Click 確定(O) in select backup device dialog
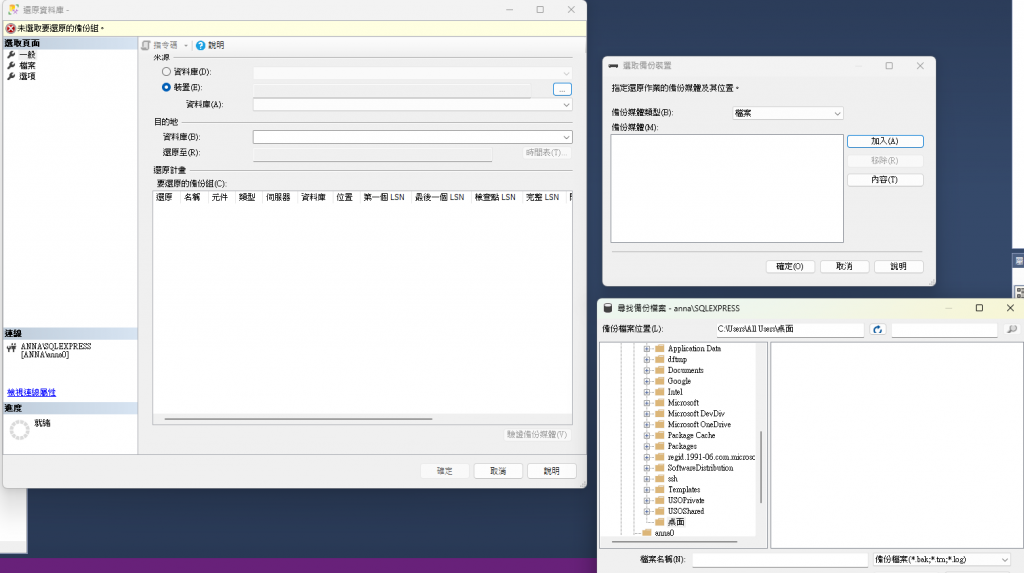This screenshot has height=573, width=1024. coord(790,266)
